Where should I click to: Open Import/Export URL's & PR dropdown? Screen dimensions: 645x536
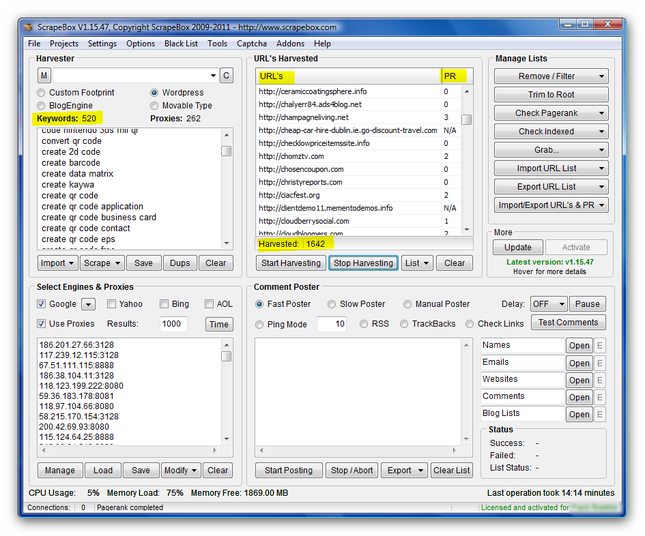pyautogui.click(x=551, y=205)
